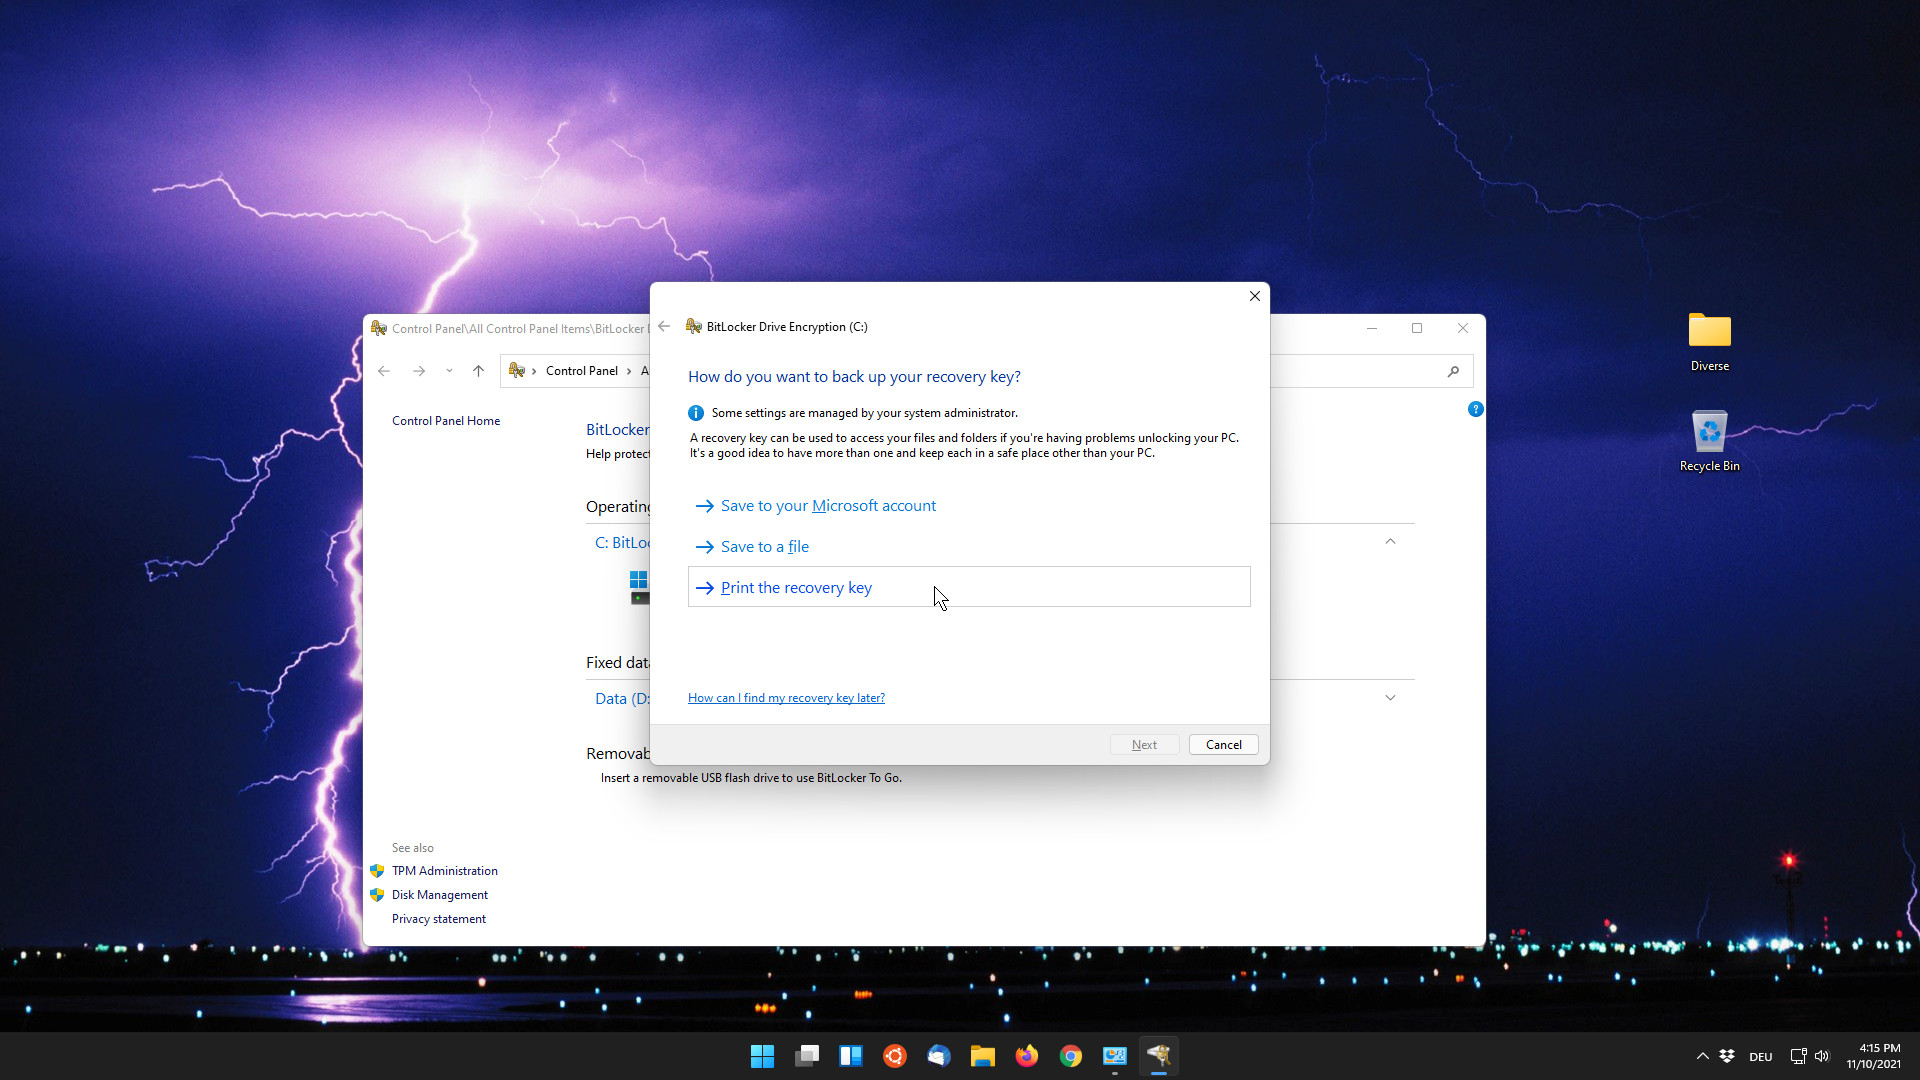Viewport: 1920px width, 1080px height.
Task: Launch Firefox from the taskbar
Action: point(1027,1056)
